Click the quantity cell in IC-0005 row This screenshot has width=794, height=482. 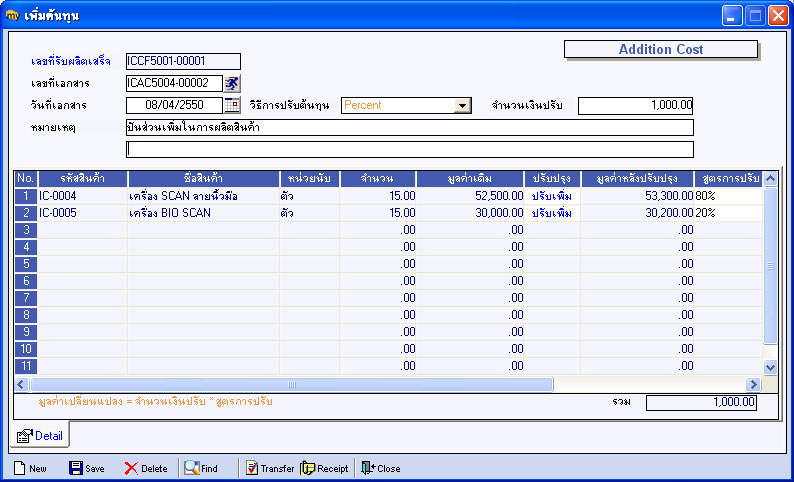(x=378, y=213)
